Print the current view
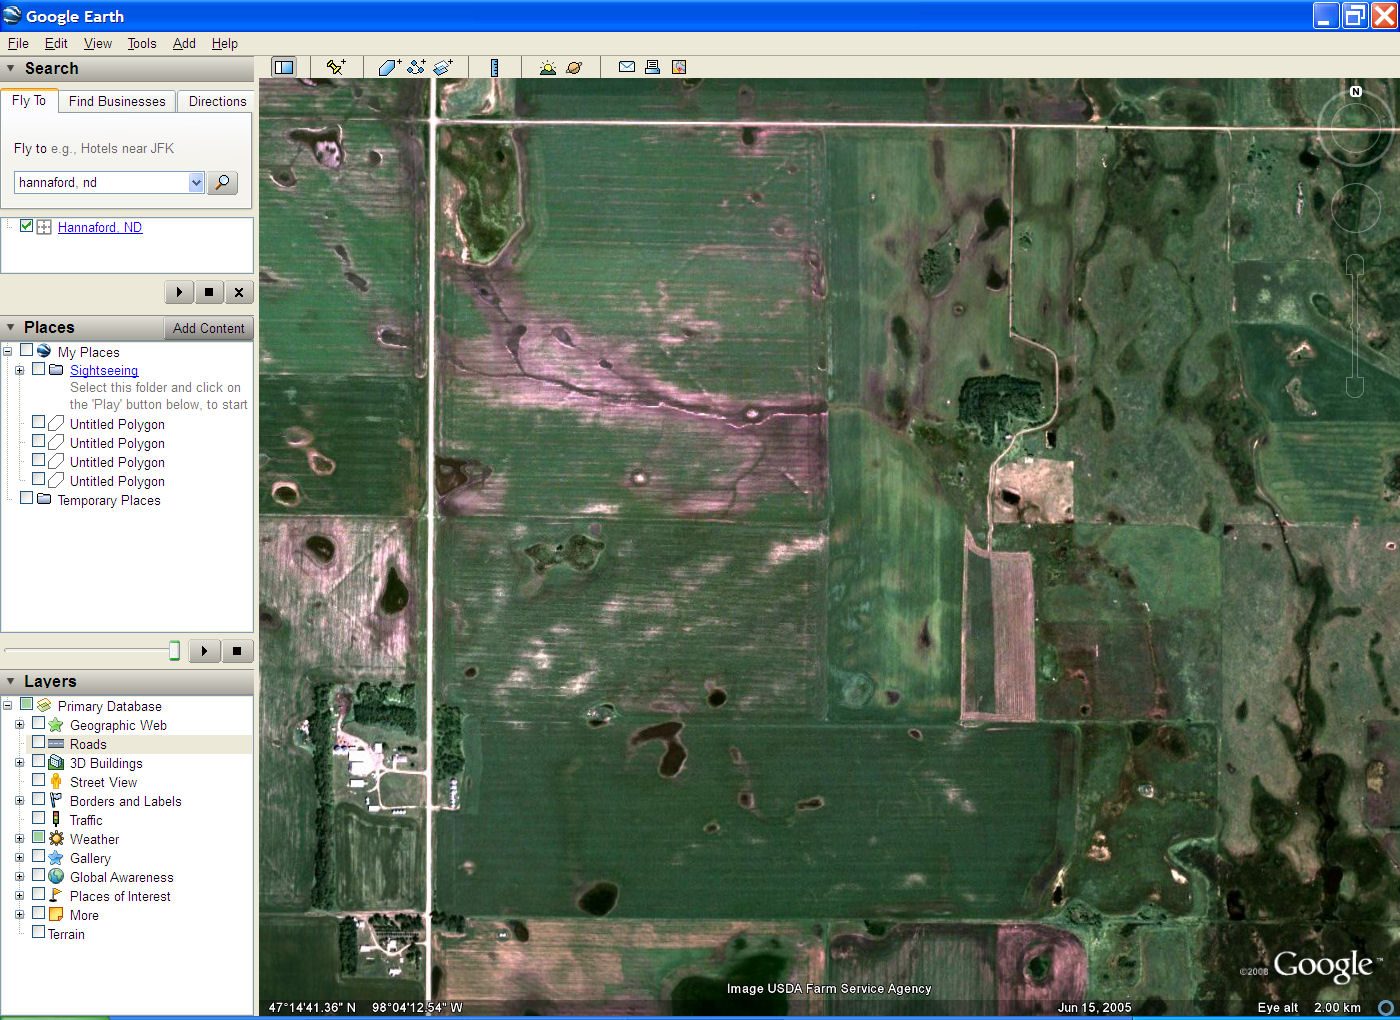The image size is (1400, 1020). point(652,67)
